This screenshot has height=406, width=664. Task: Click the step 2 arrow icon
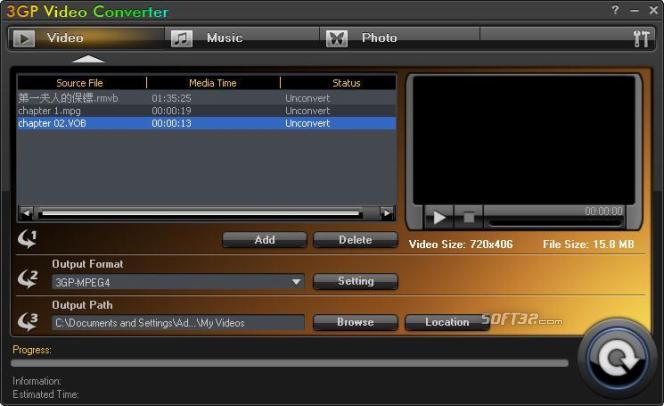28,279
